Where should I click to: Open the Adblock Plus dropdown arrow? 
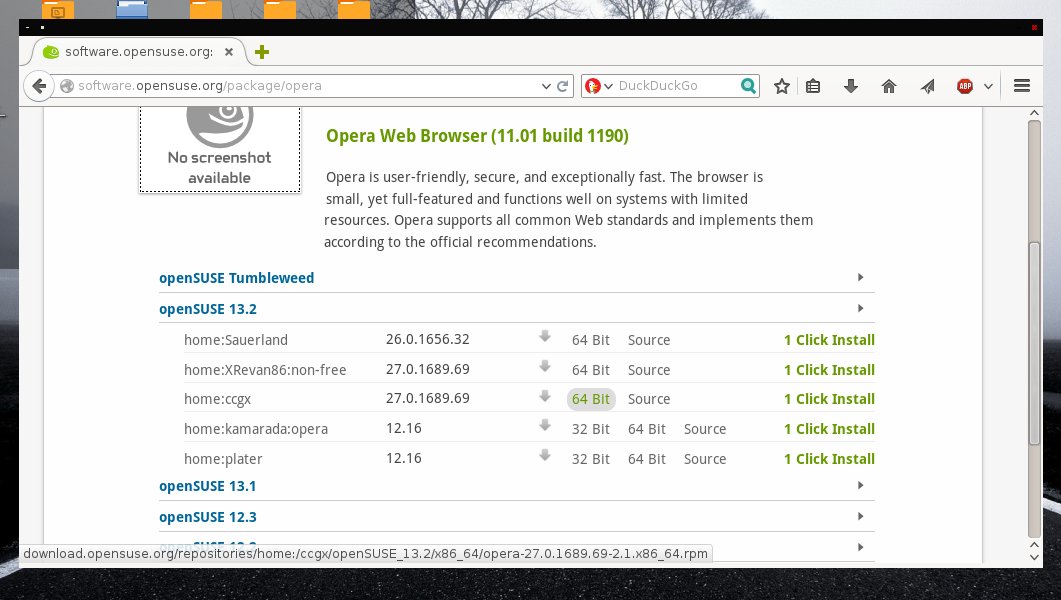coord(988,86)
